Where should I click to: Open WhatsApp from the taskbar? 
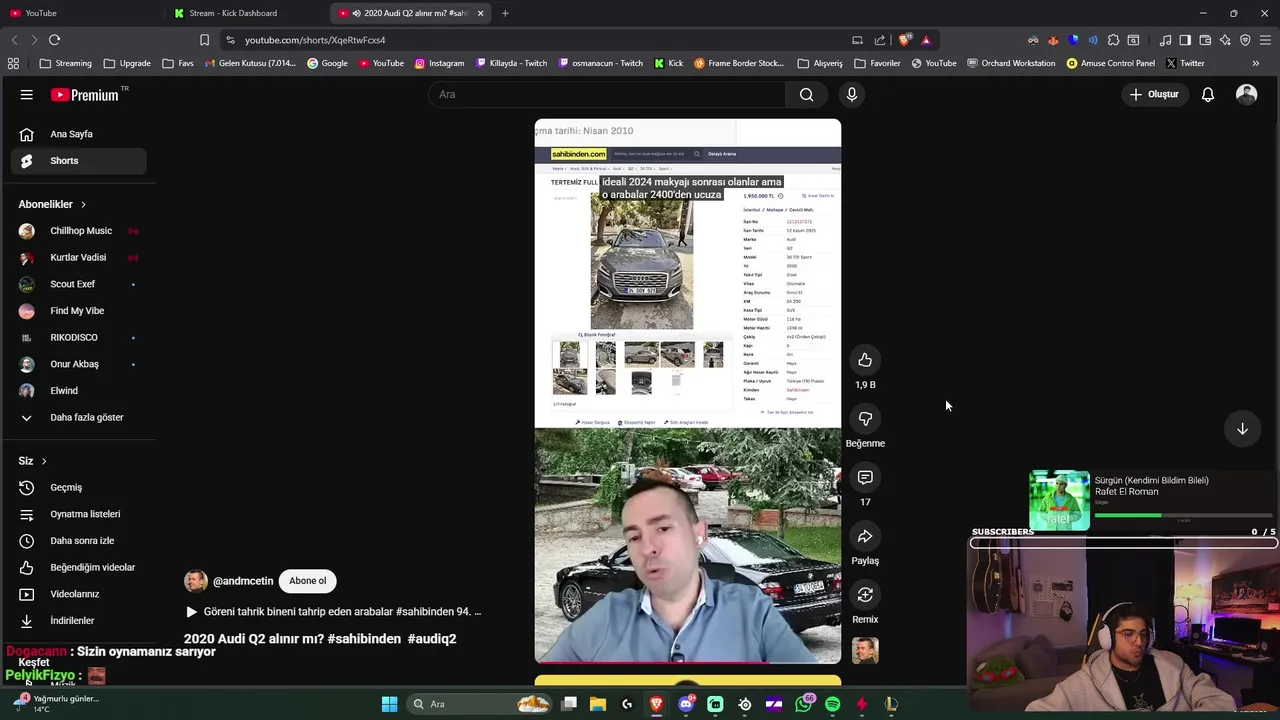803,704
